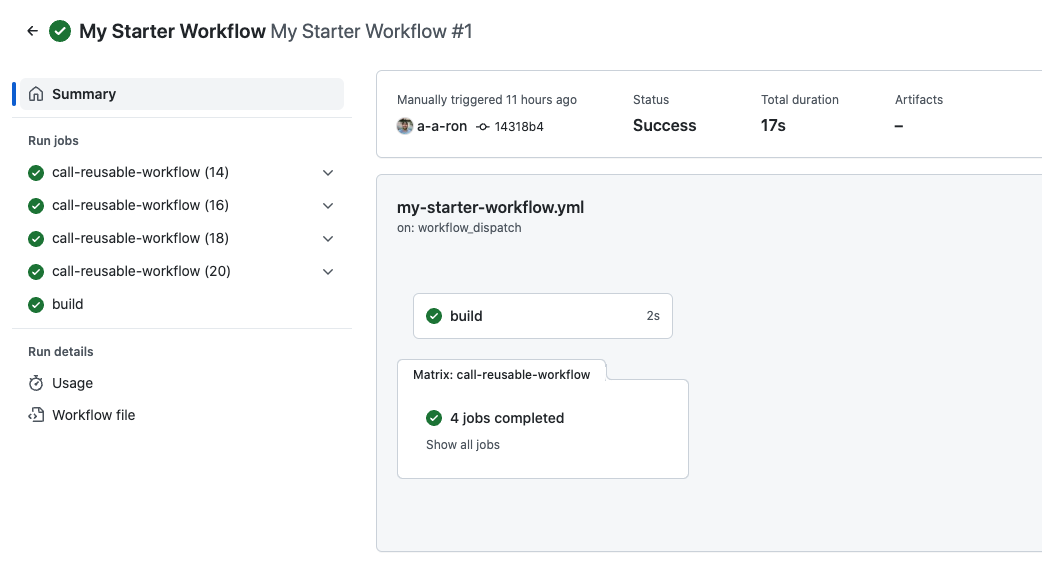Screen dimensions: 1042x564
Task: Click 'Show all jobs' in the matrix card
Action: [463, 444]
